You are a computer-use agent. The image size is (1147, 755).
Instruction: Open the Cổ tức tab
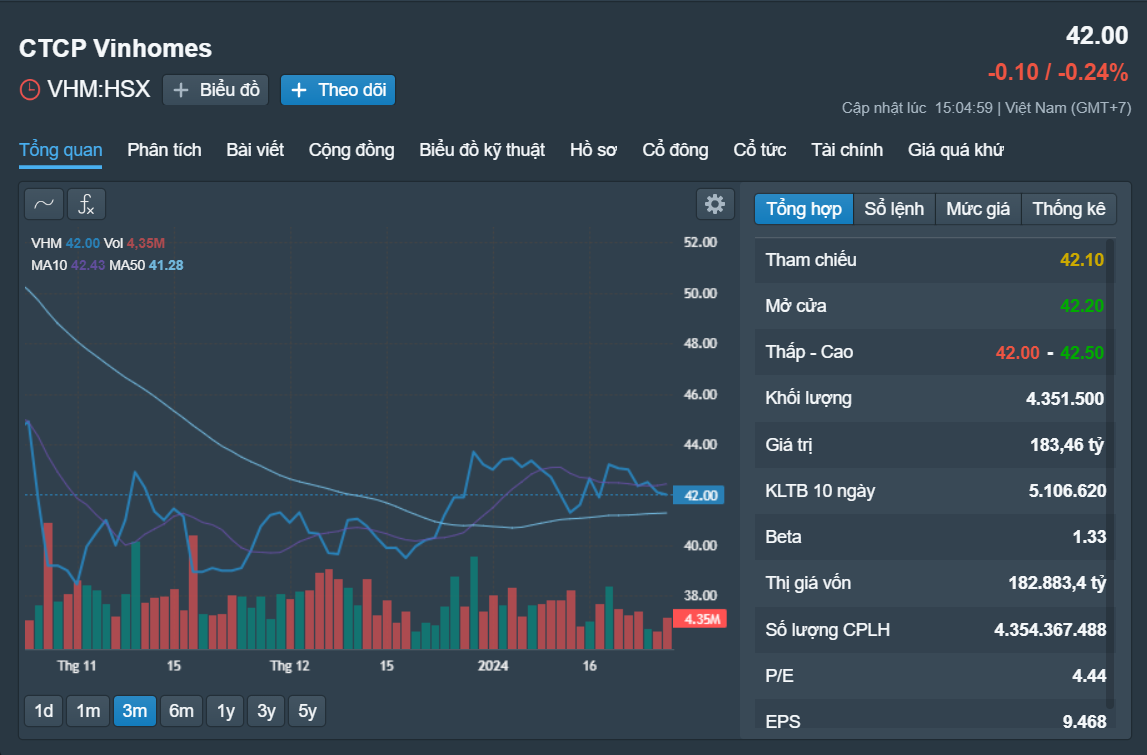(x=759, y=150)
